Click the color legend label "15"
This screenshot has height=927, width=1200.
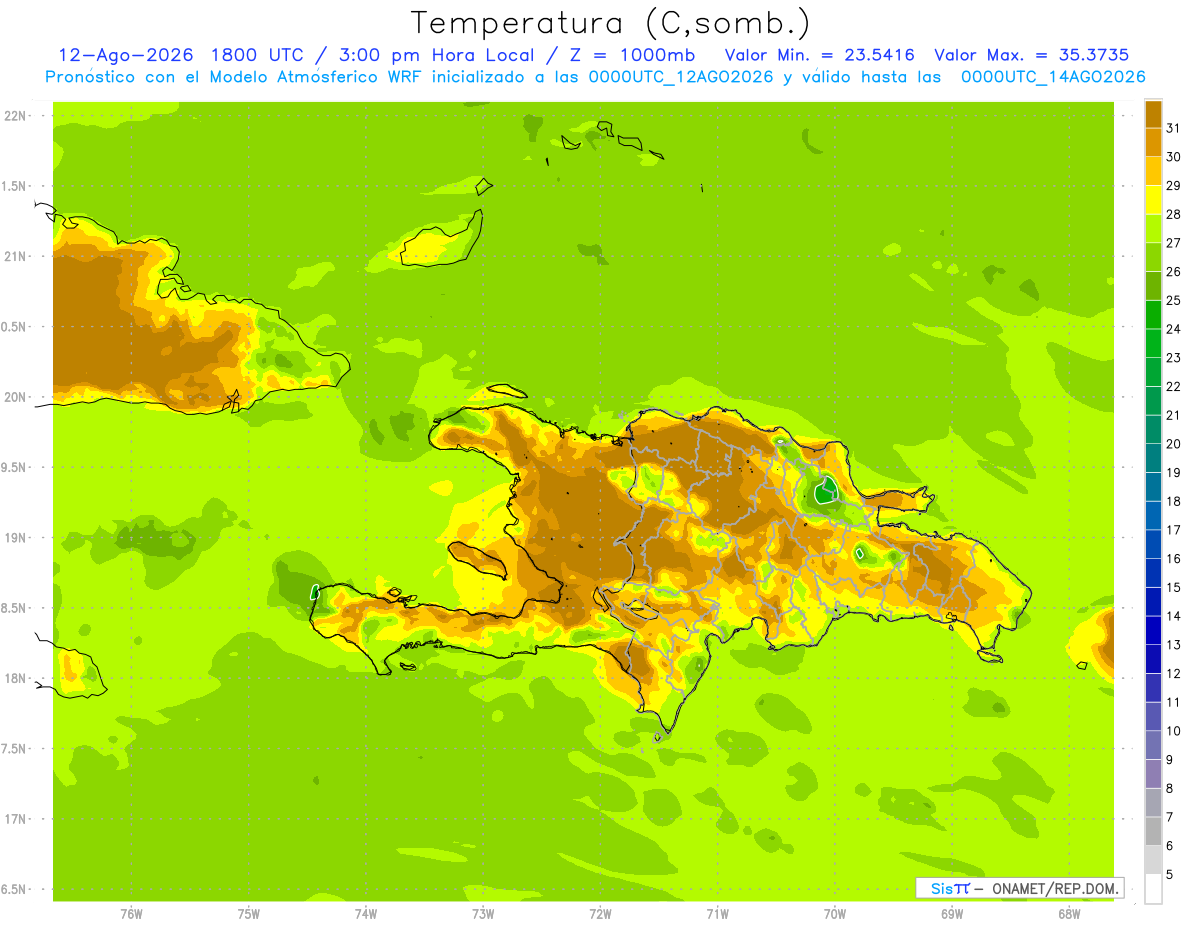coord(1173,587)
